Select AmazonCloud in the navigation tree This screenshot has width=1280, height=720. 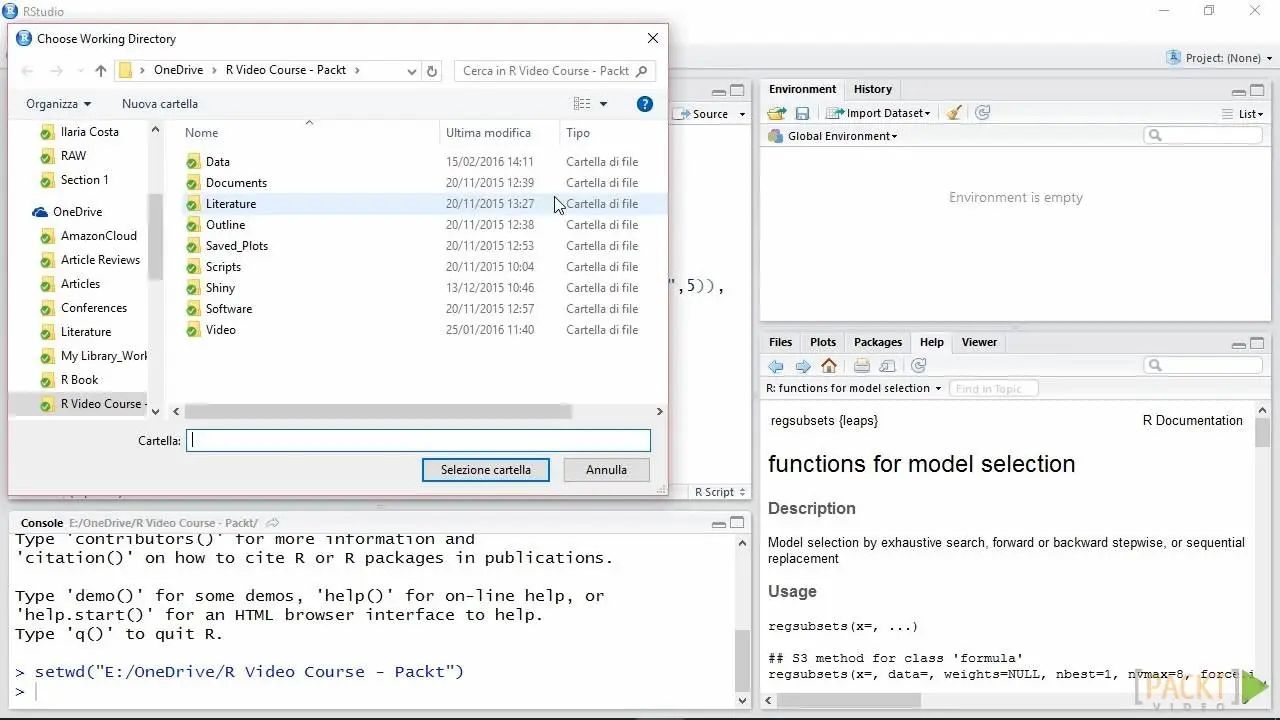(98, 236)
